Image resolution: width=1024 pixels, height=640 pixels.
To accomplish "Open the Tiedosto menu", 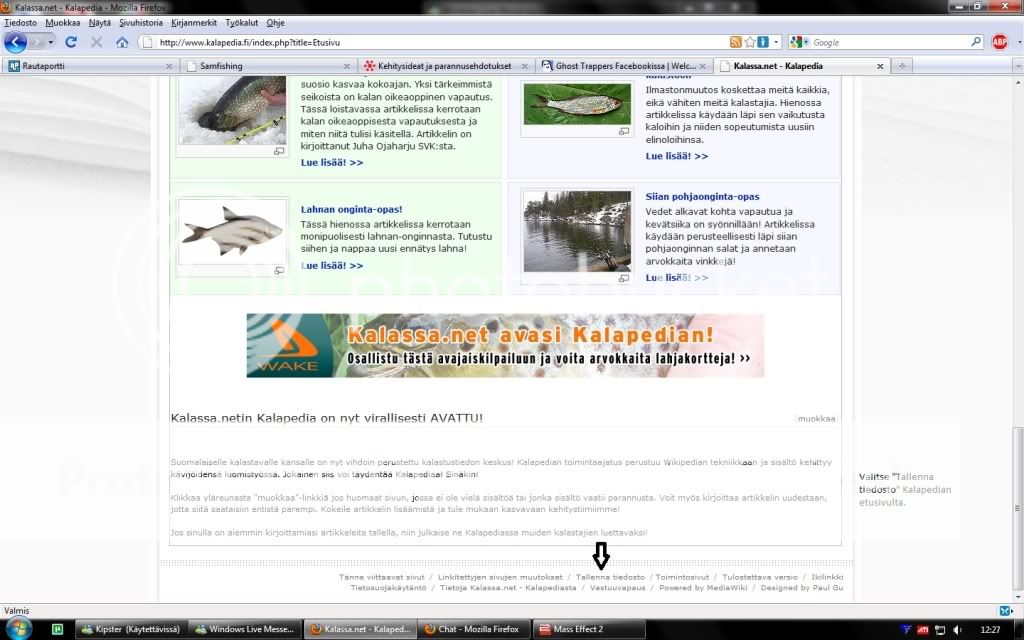I will (21, 22).
